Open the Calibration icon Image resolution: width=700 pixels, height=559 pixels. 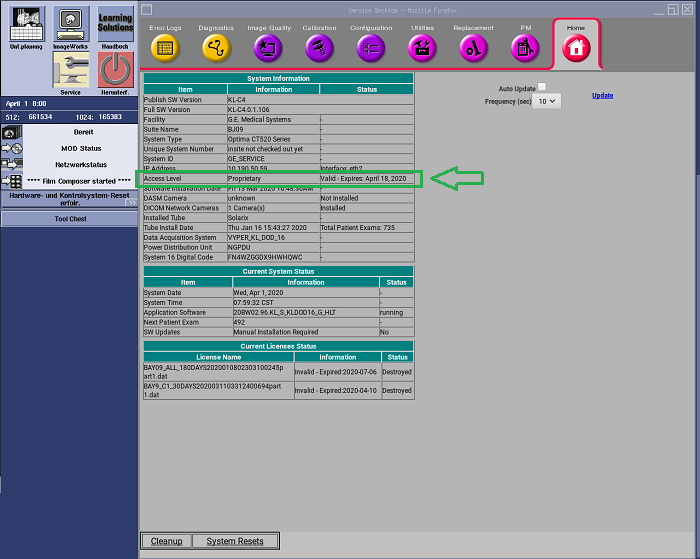(319, 46)
